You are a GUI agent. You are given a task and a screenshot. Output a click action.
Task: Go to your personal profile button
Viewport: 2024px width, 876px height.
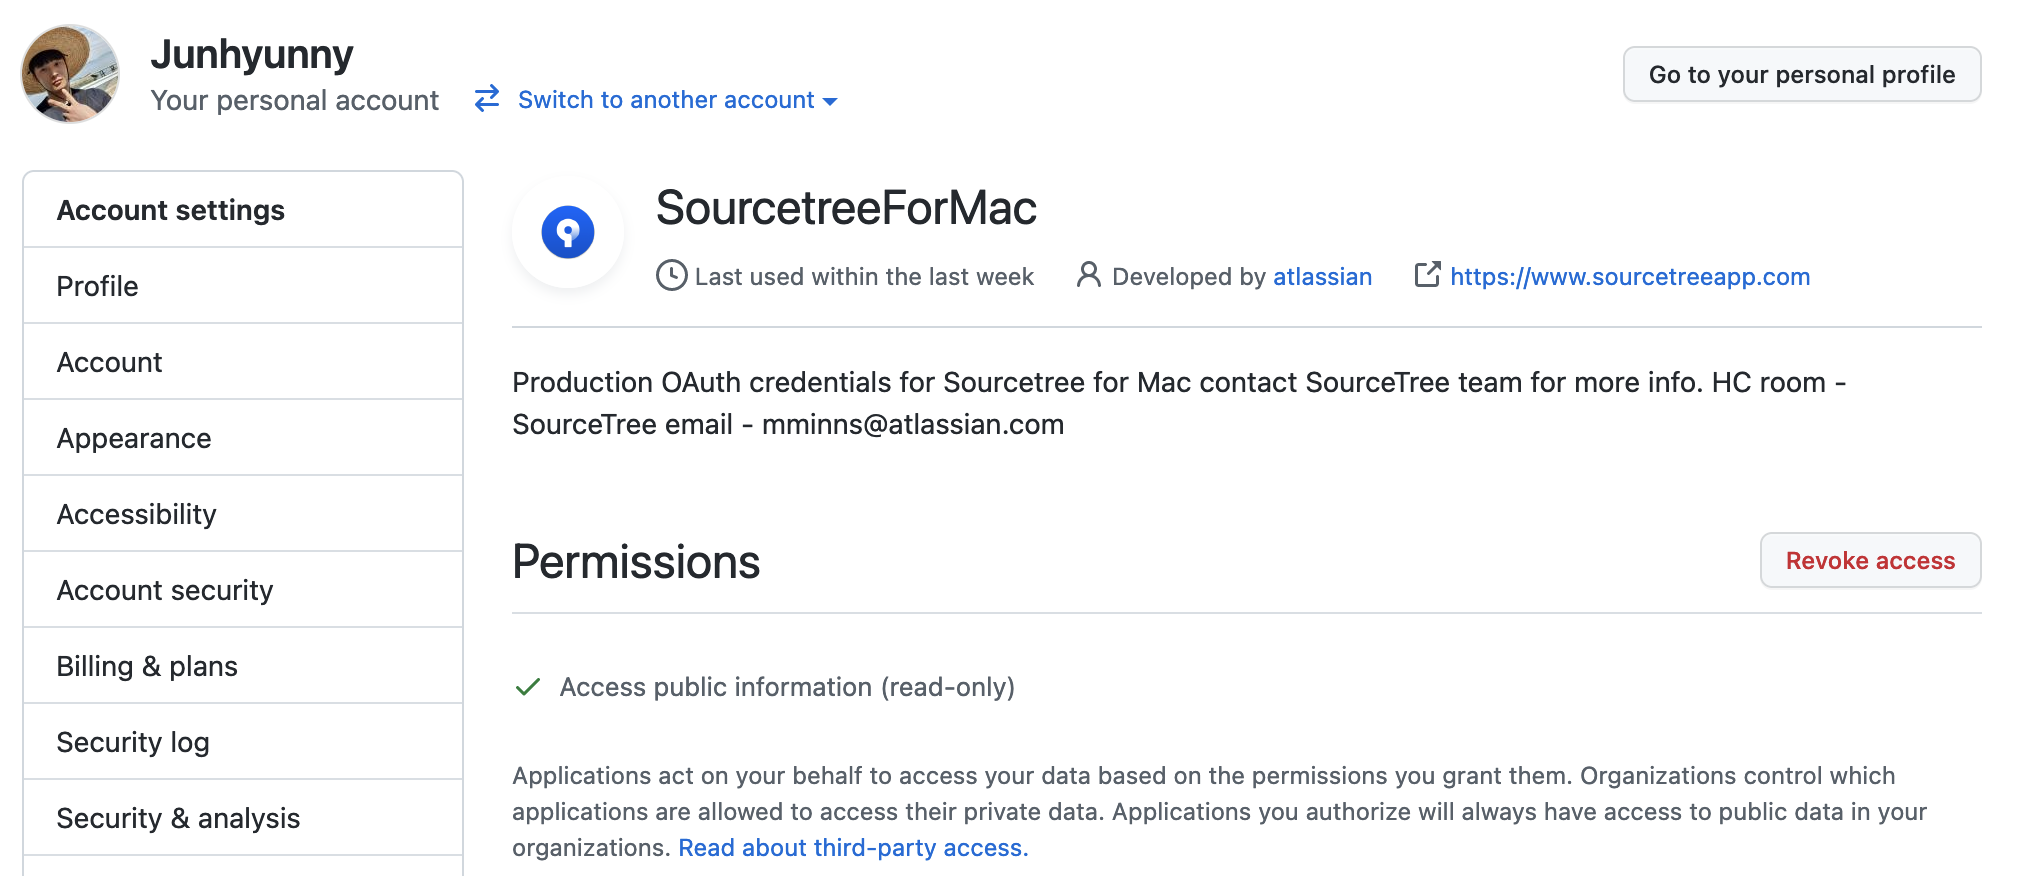1802,74
